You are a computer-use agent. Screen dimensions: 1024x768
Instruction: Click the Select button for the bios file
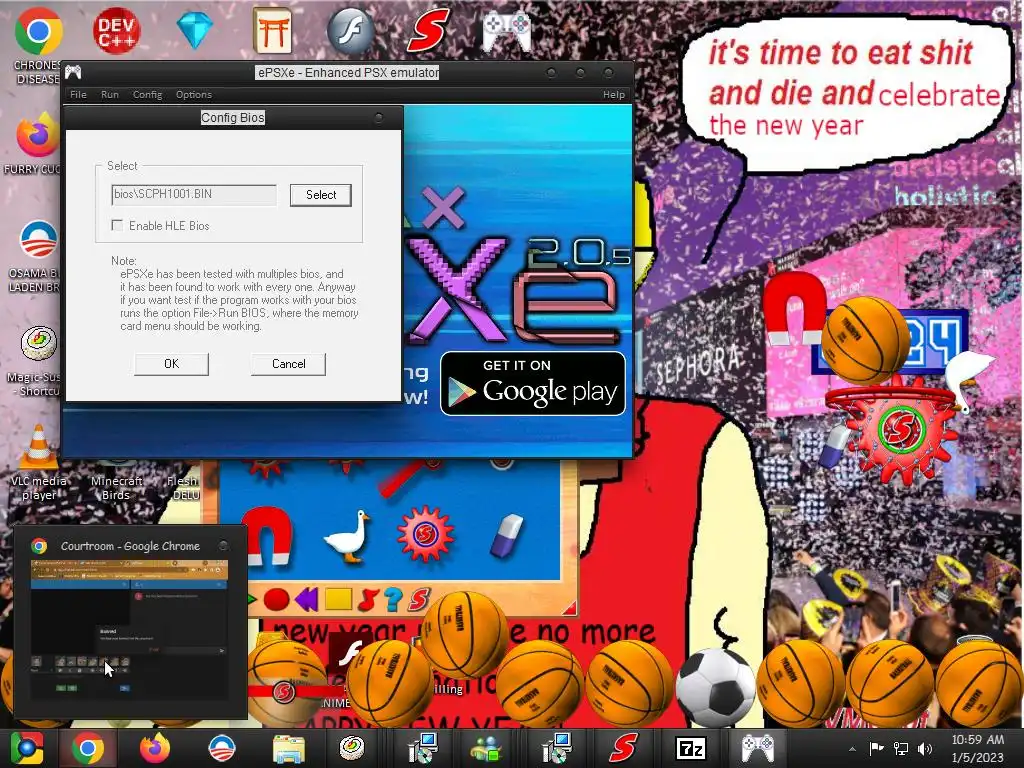pyautogui.click(x=321, y=195)
